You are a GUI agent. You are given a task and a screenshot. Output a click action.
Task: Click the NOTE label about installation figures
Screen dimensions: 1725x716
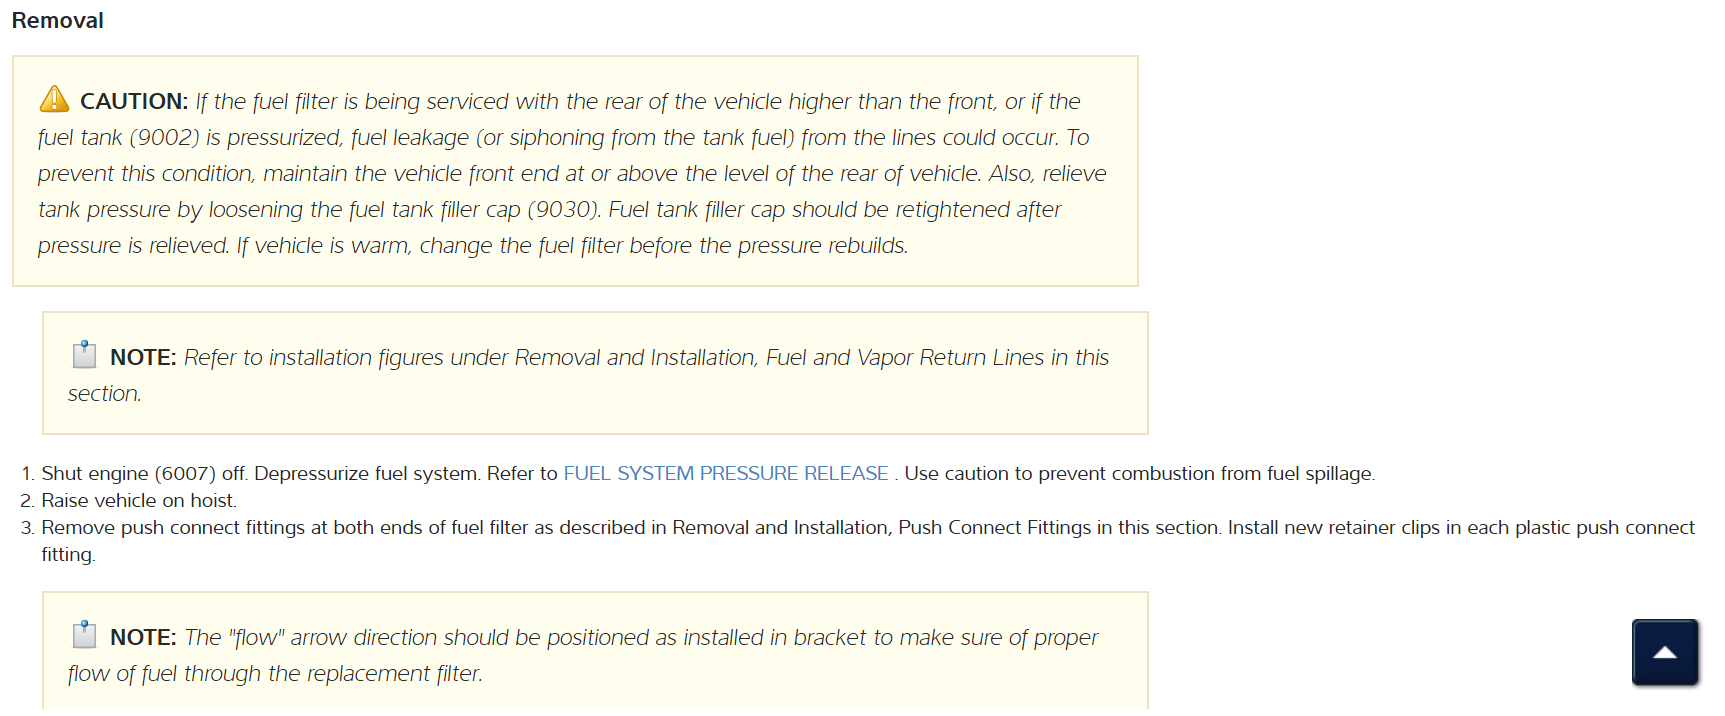[143, 358]
